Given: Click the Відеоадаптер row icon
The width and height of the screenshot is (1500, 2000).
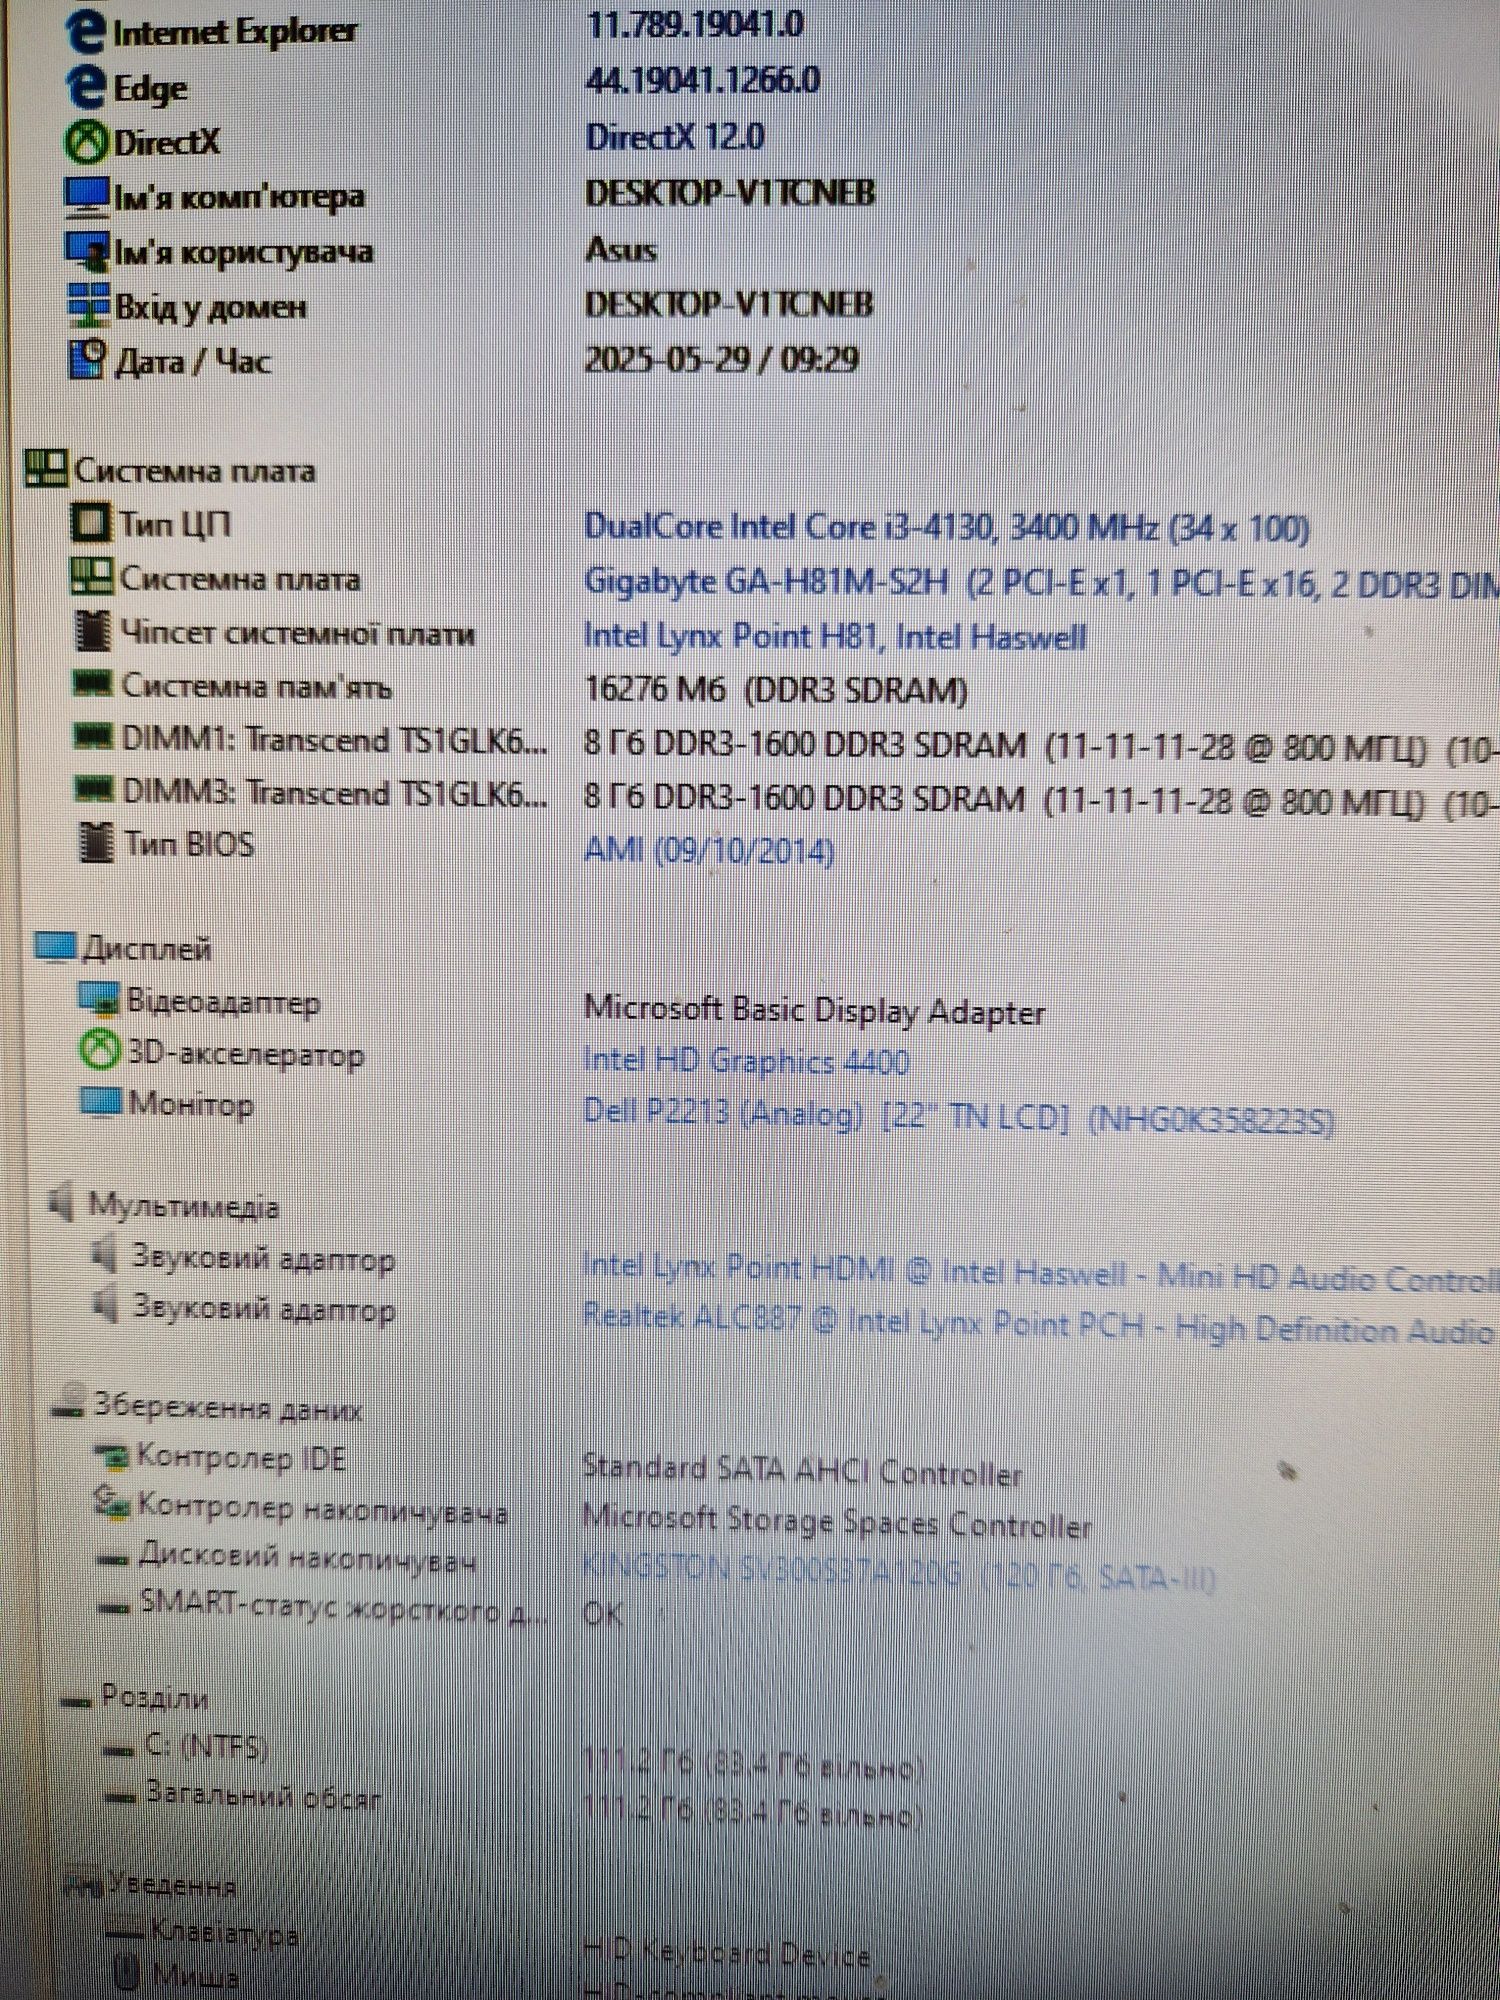Looking at the screenshot, I should [x=99, y=997].
